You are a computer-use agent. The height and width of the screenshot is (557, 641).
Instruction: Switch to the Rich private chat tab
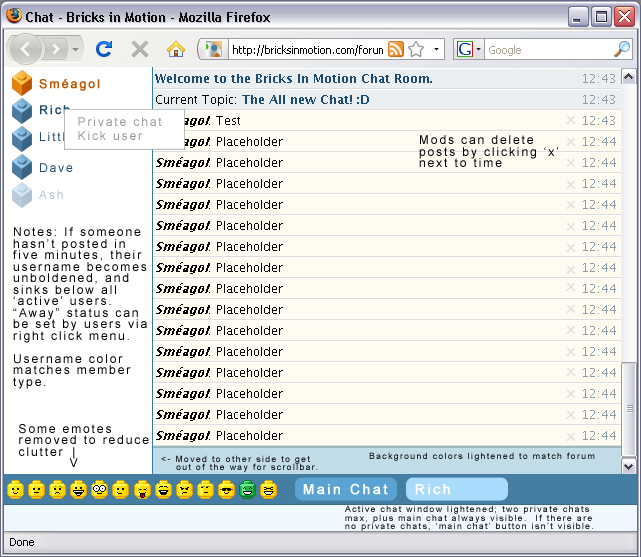coord(457,489)
